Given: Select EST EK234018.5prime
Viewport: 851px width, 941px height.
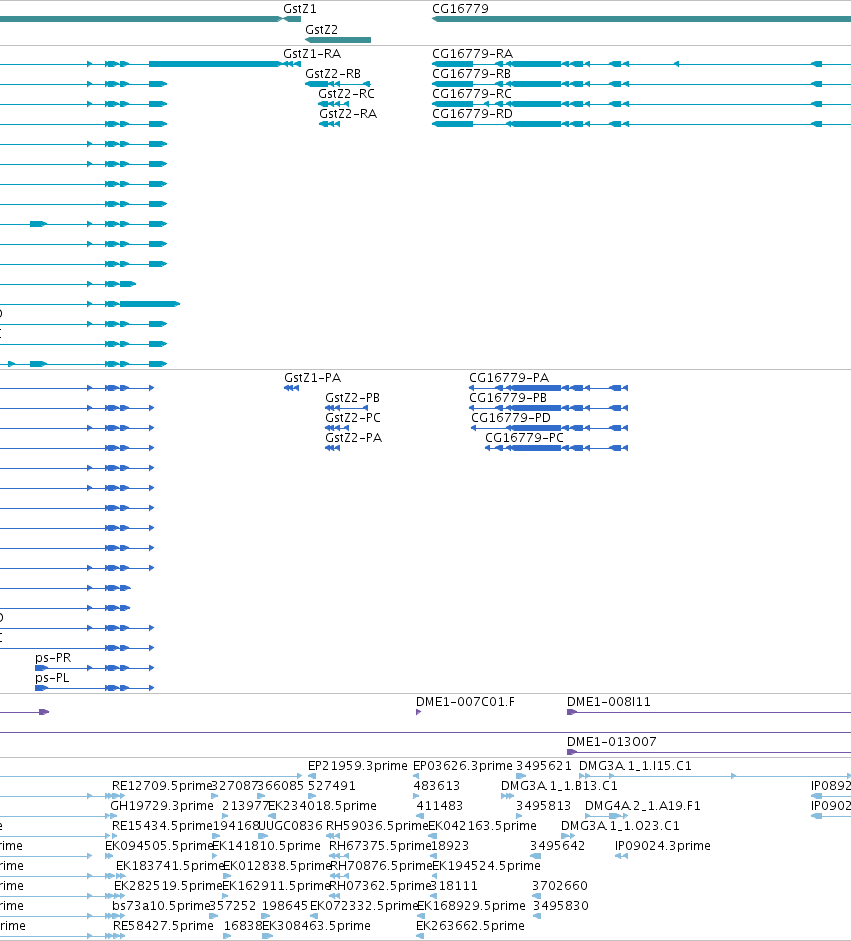Looking at the screenshot, I should pos(322,806).
